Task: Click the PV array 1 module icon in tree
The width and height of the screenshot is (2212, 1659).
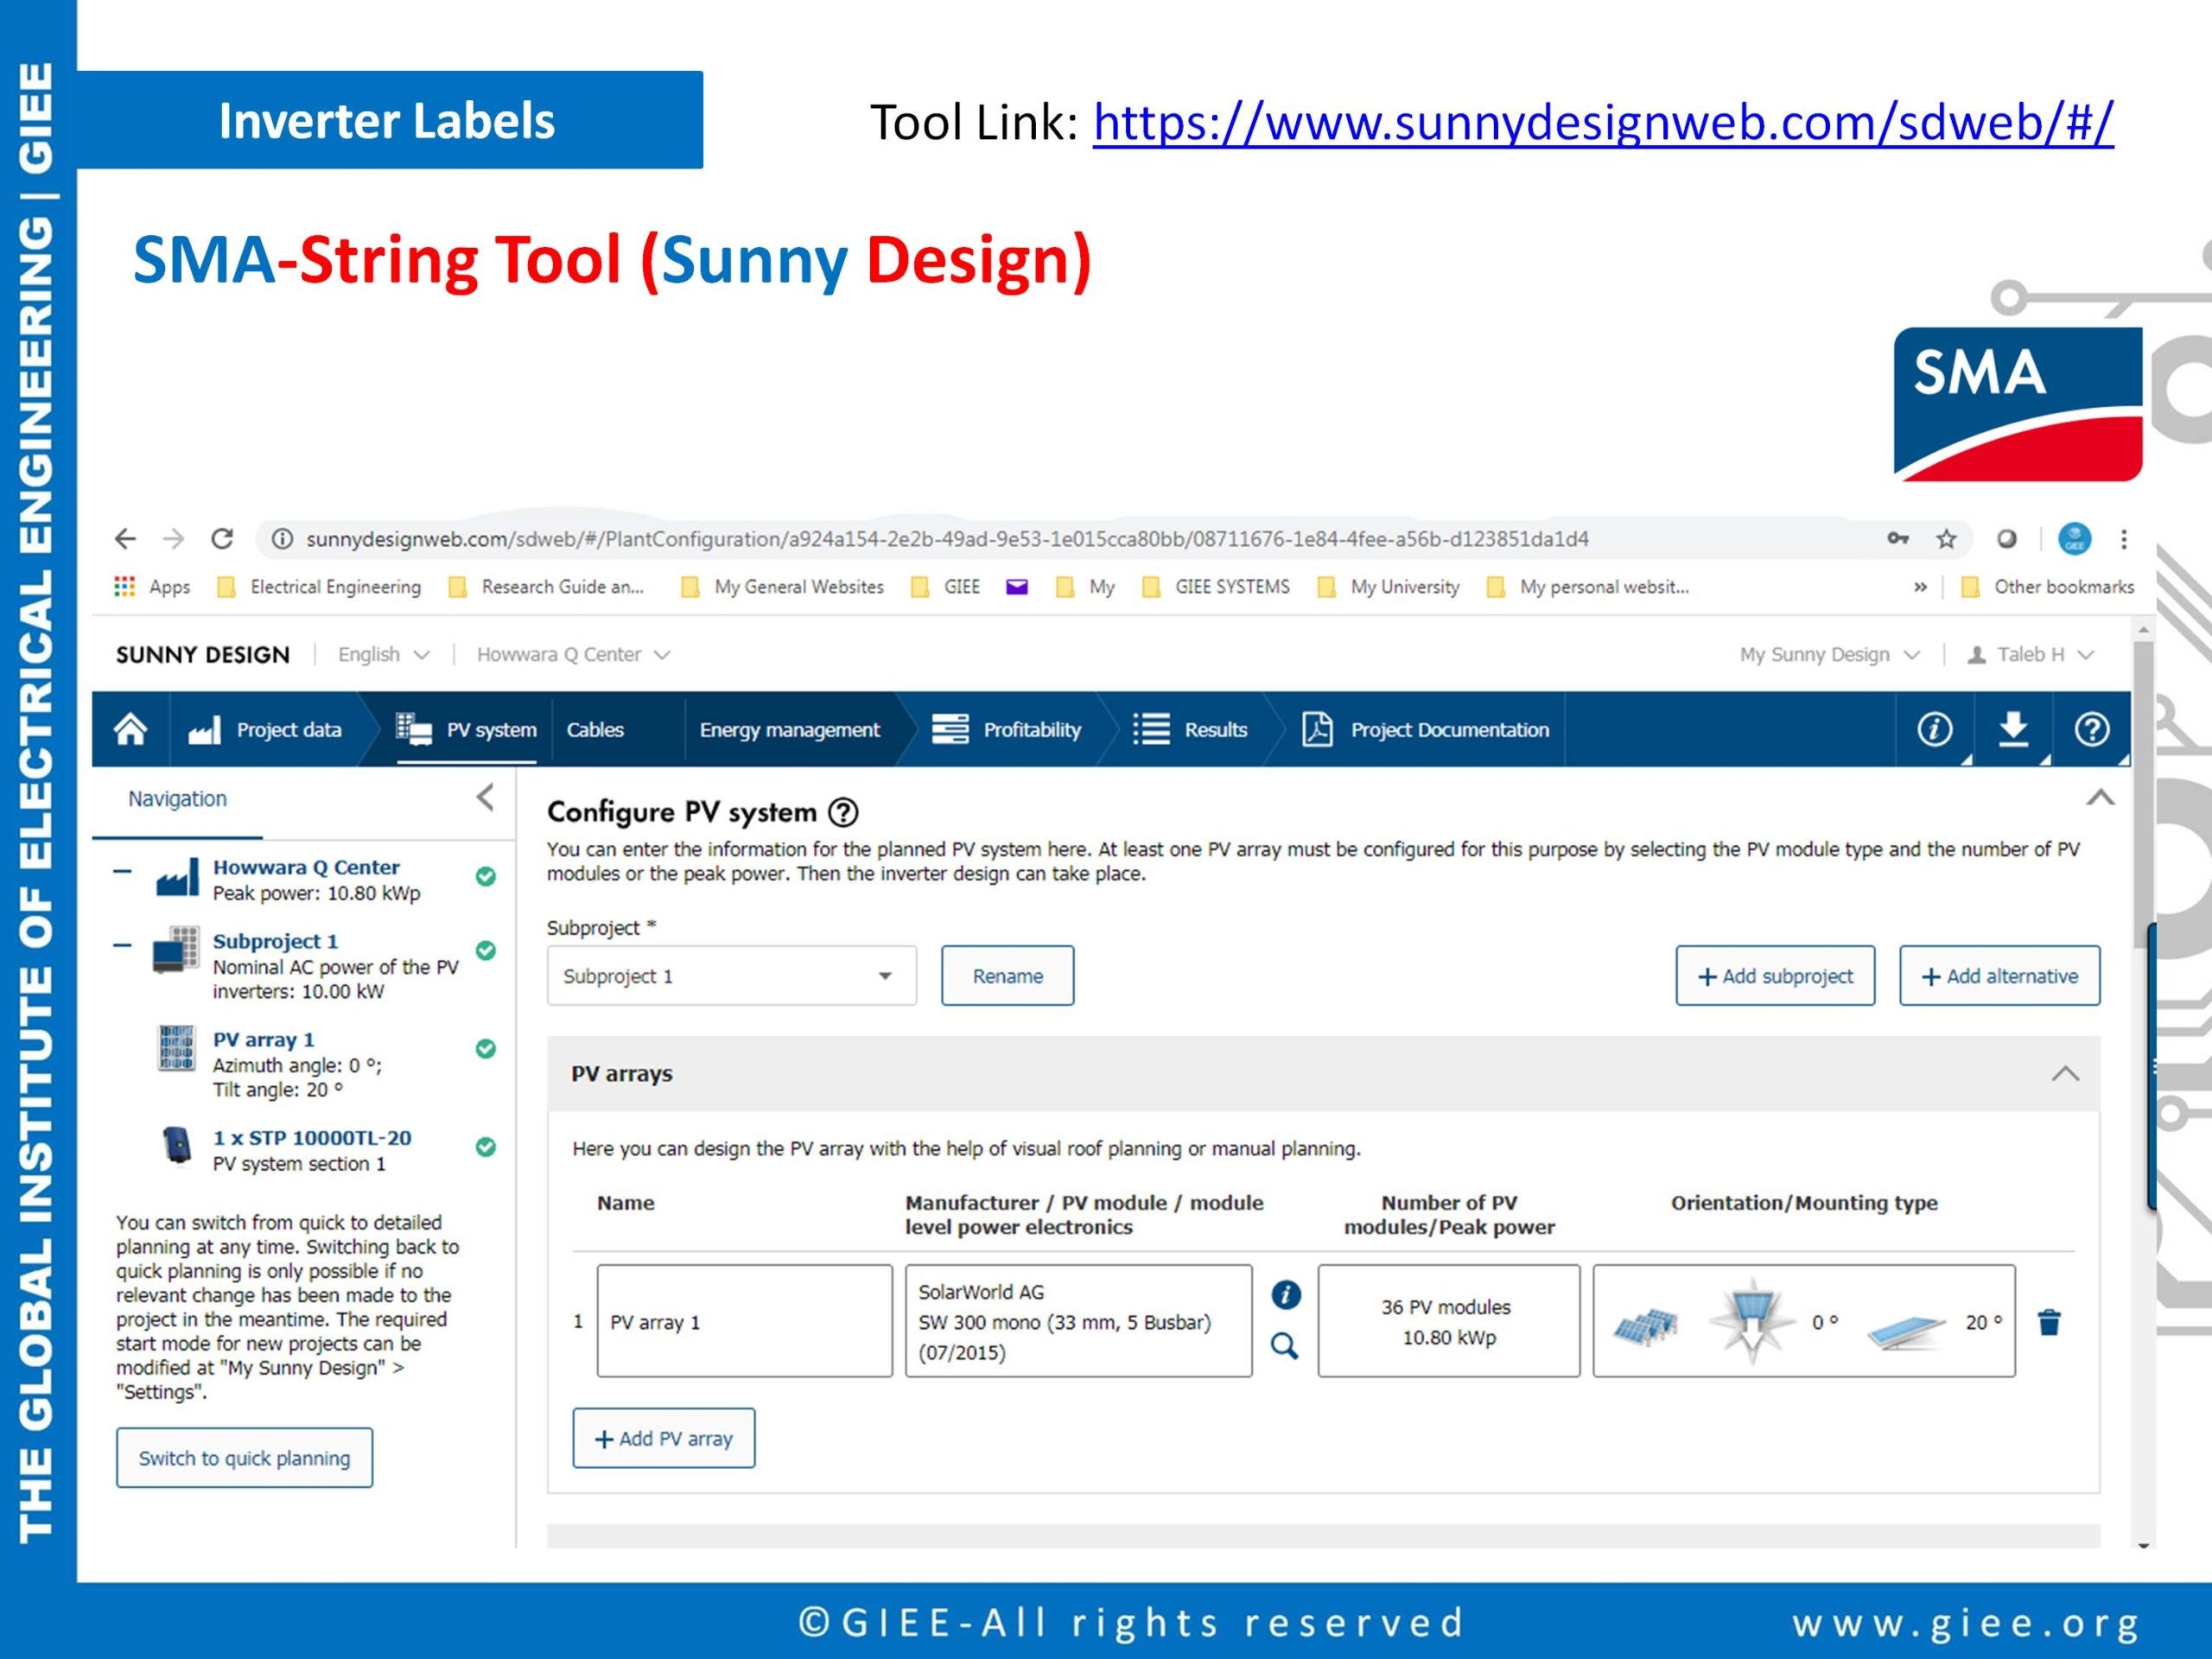Action: pos(176,1048)
